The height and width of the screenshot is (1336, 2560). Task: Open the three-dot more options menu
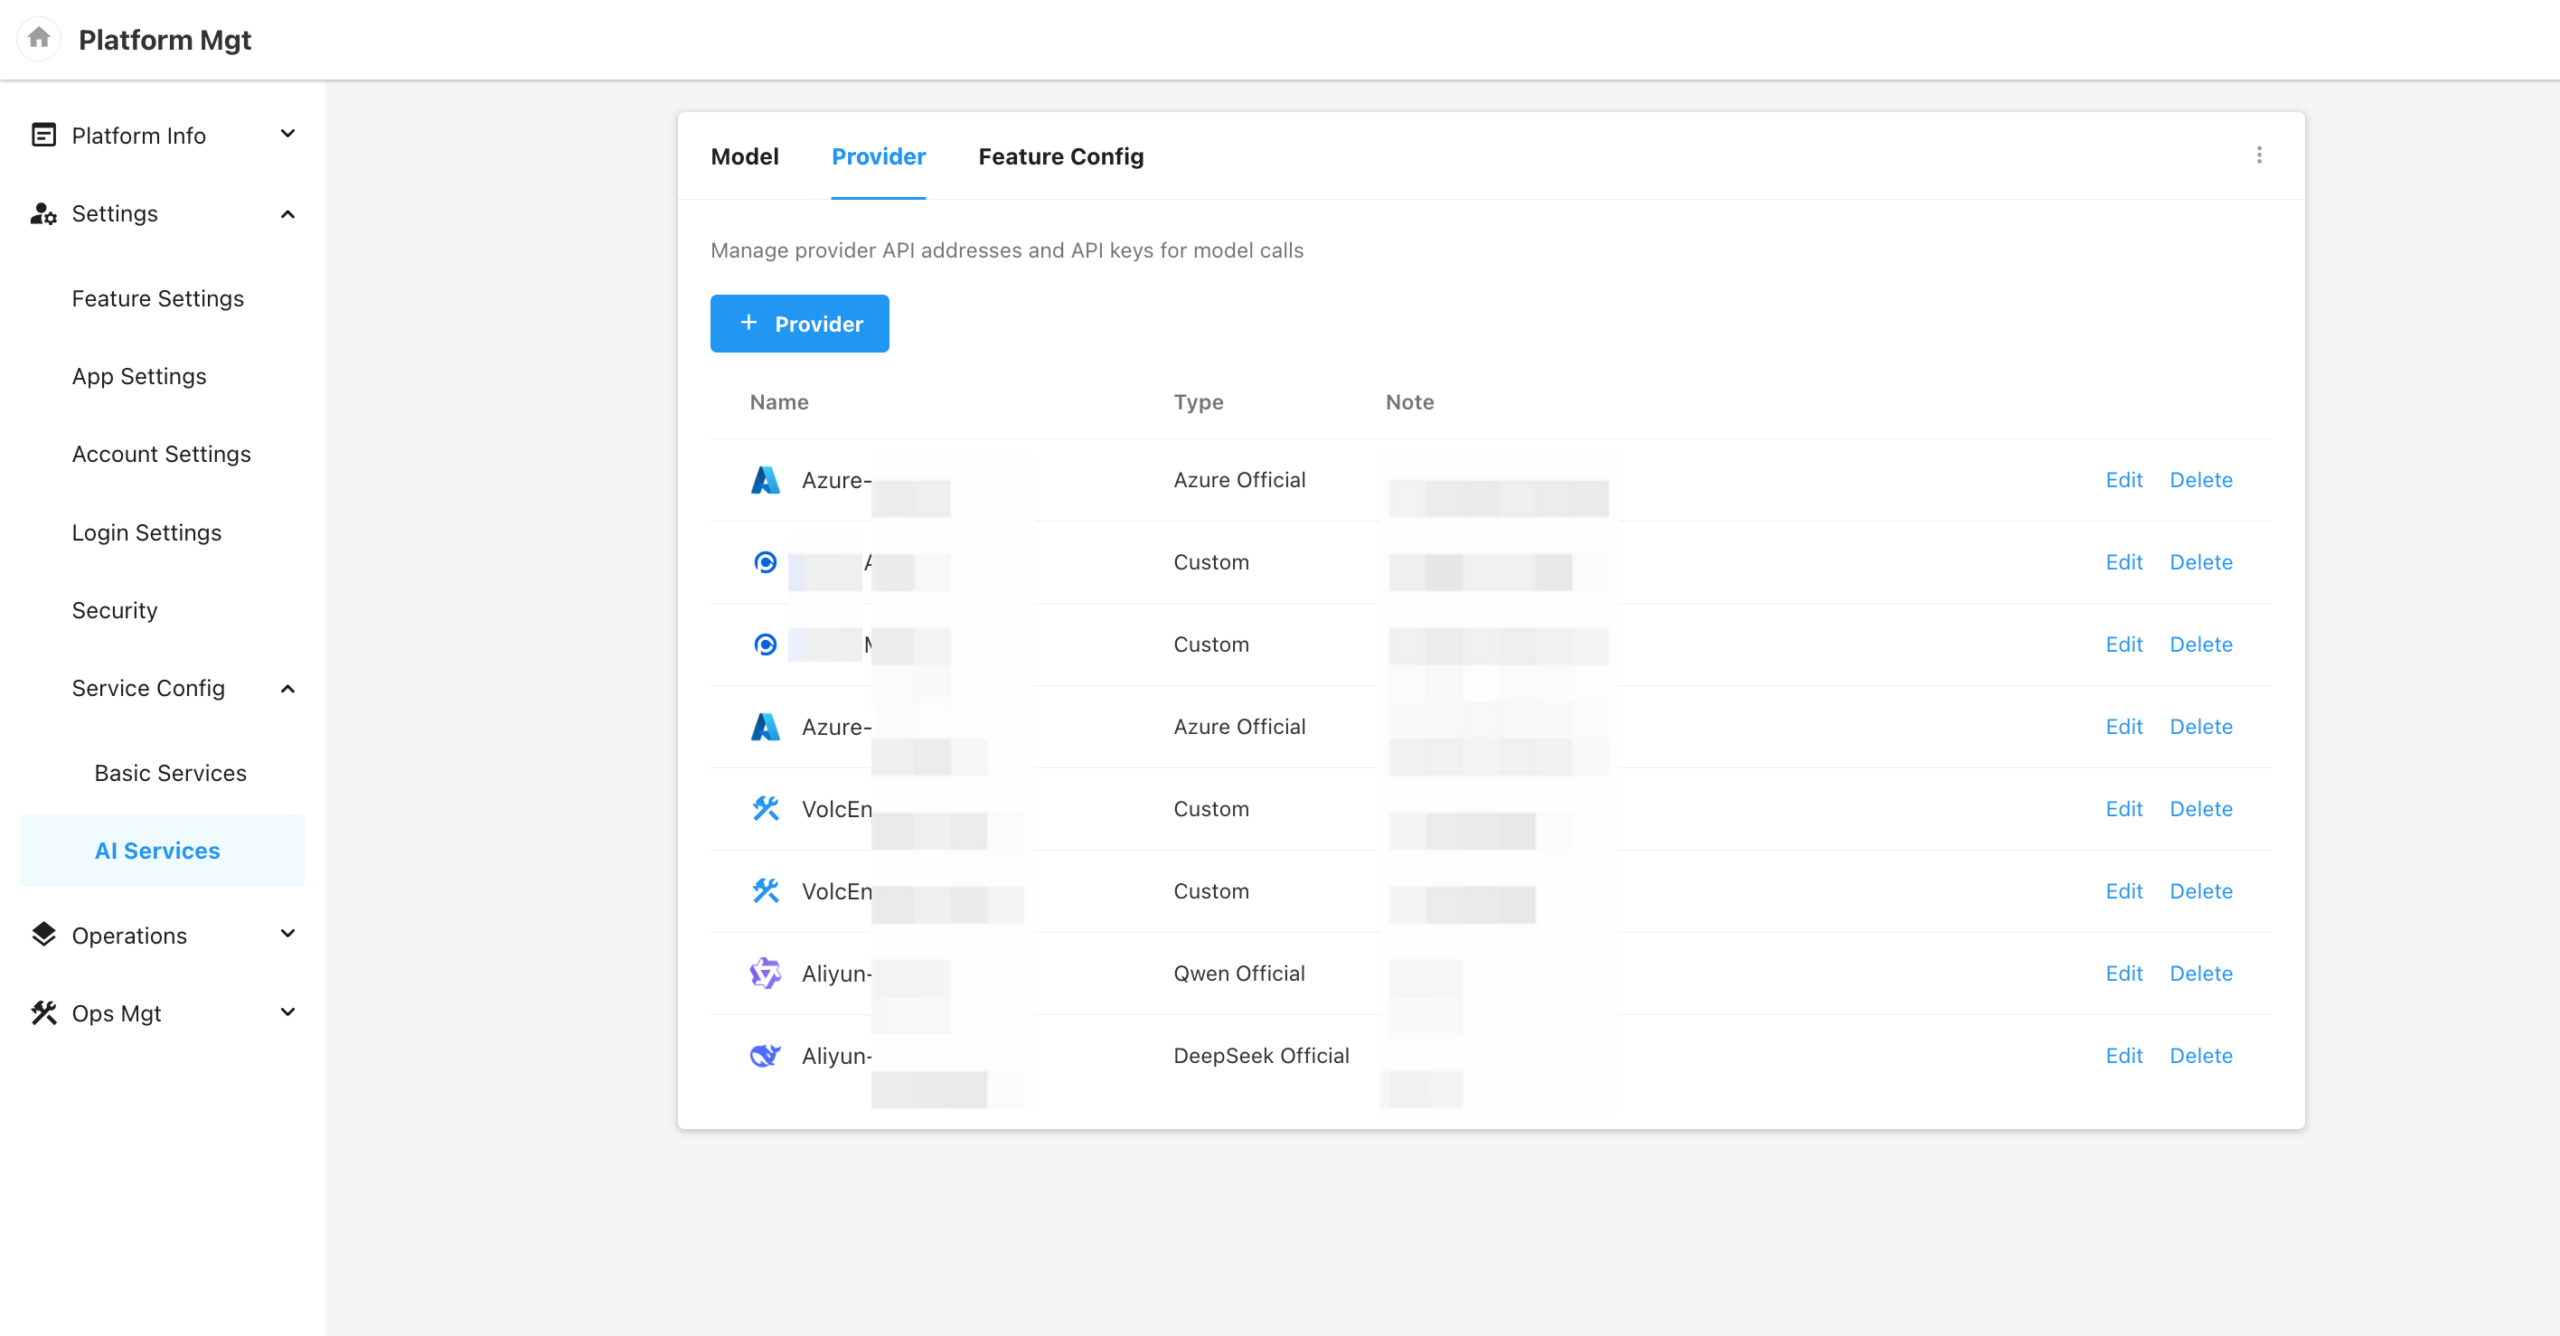tap(2259, 155)
